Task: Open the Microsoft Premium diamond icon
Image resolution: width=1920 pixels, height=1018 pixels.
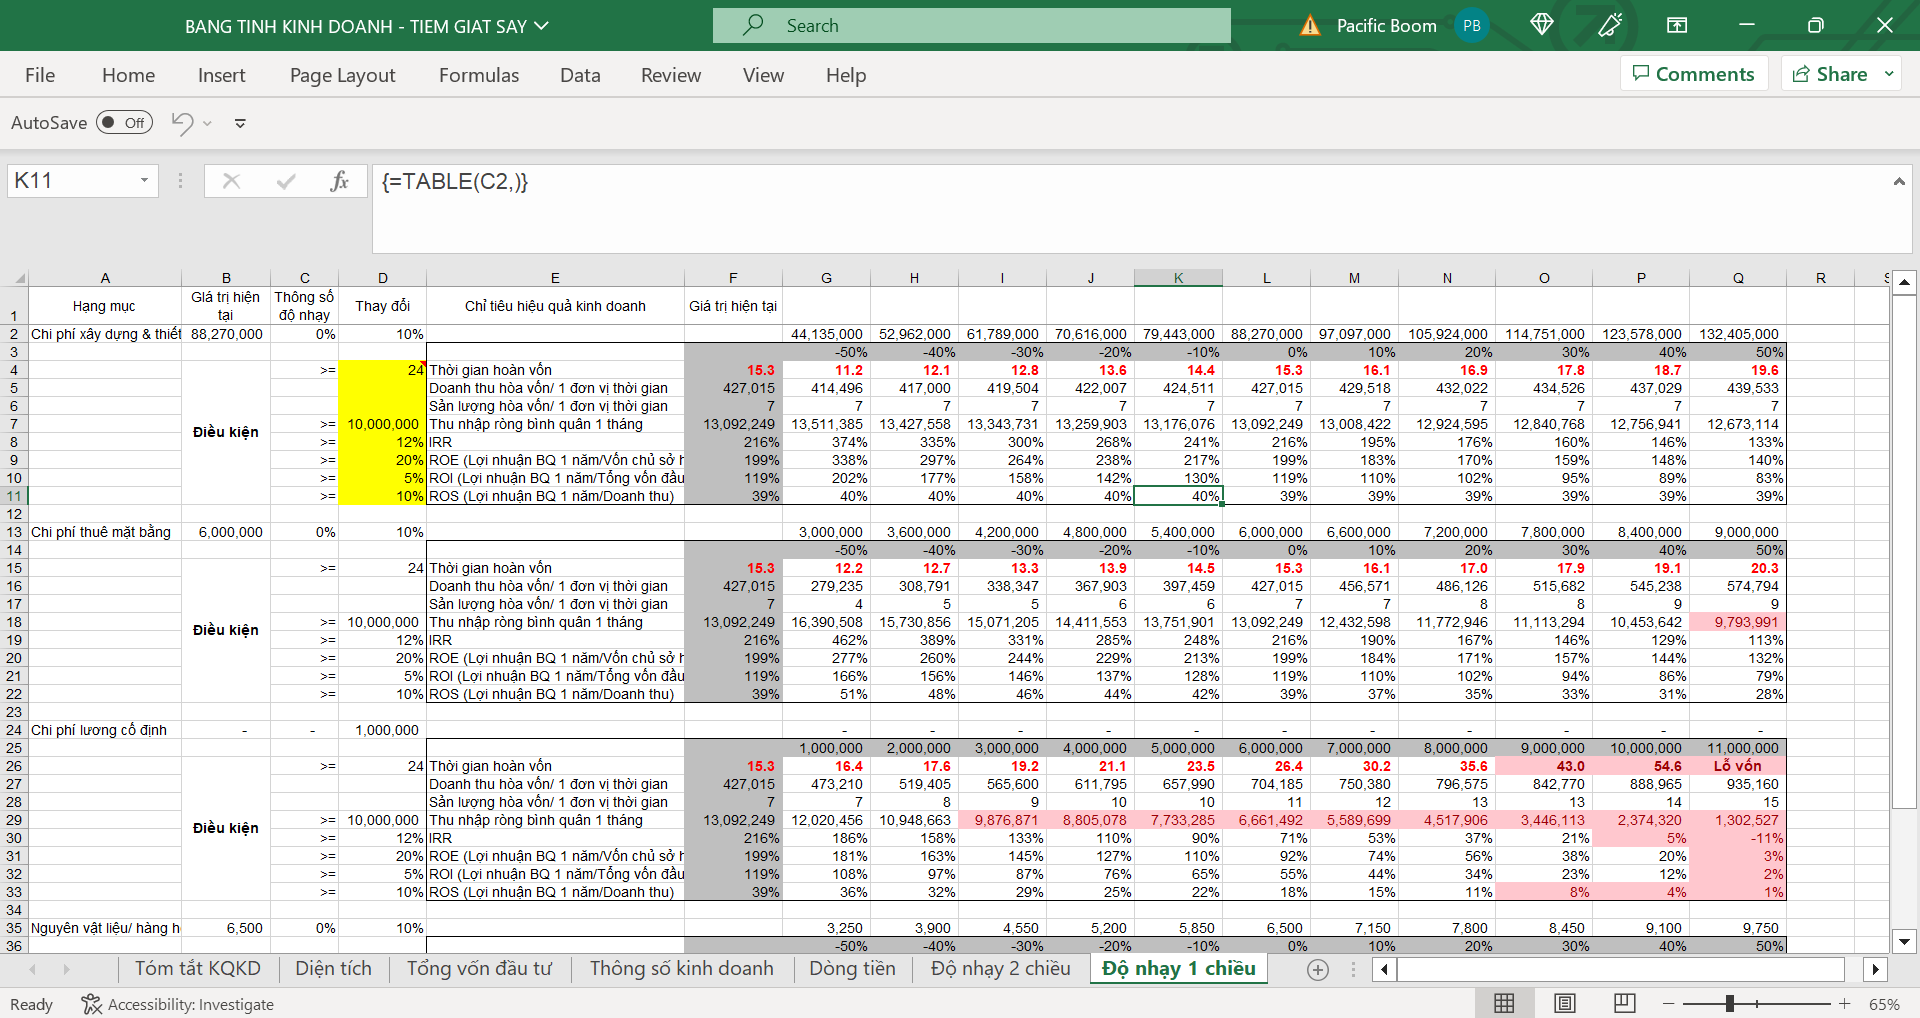Action: tap(1541, 25)
